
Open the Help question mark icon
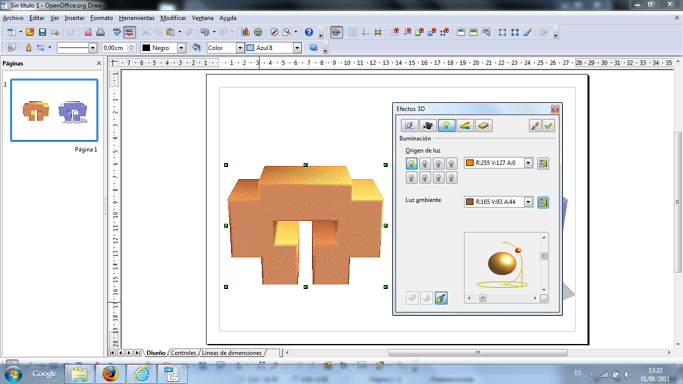[309, 32]
